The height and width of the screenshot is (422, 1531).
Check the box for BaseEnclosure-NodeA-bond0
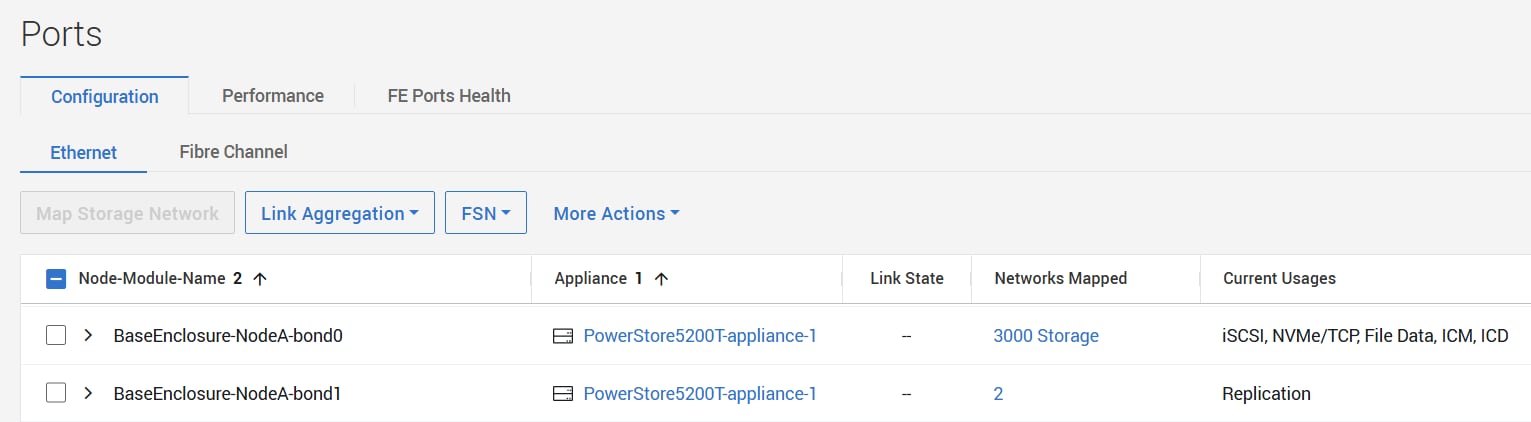pos(56,336)
